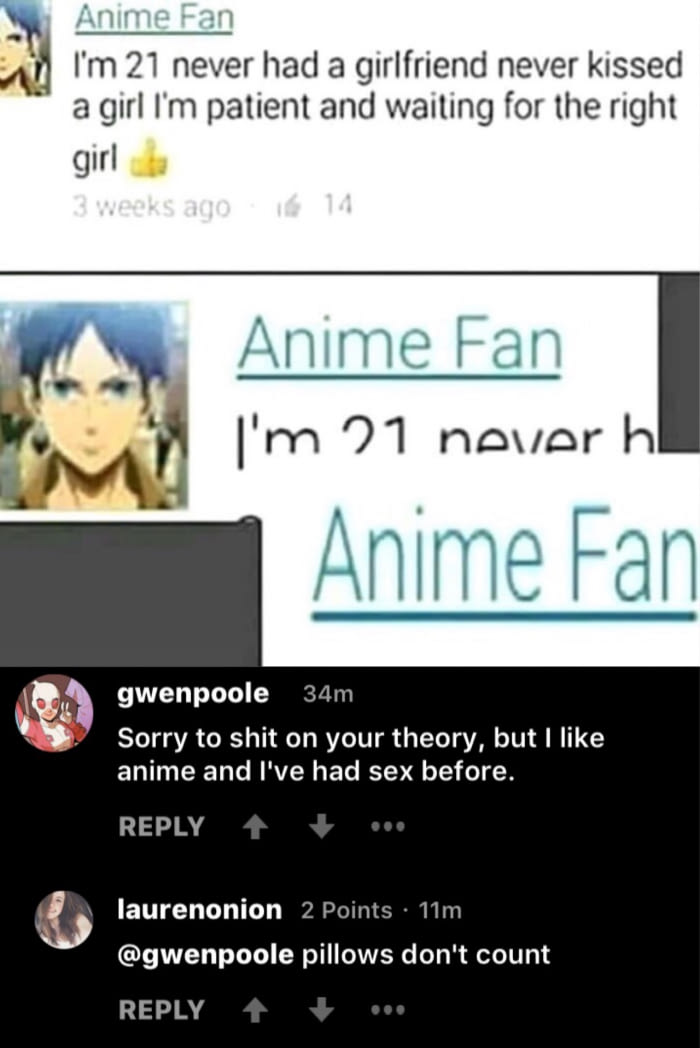
Task: Open laurenonion's profile from username
Action: [x=199, y=910]
